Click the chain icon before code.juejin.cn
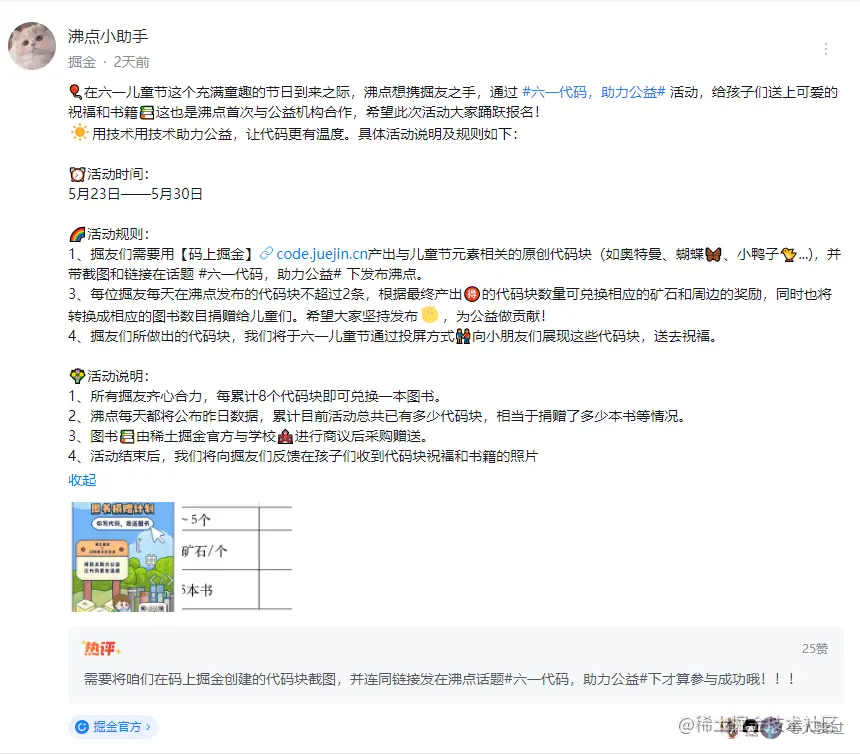 (267, 253)
